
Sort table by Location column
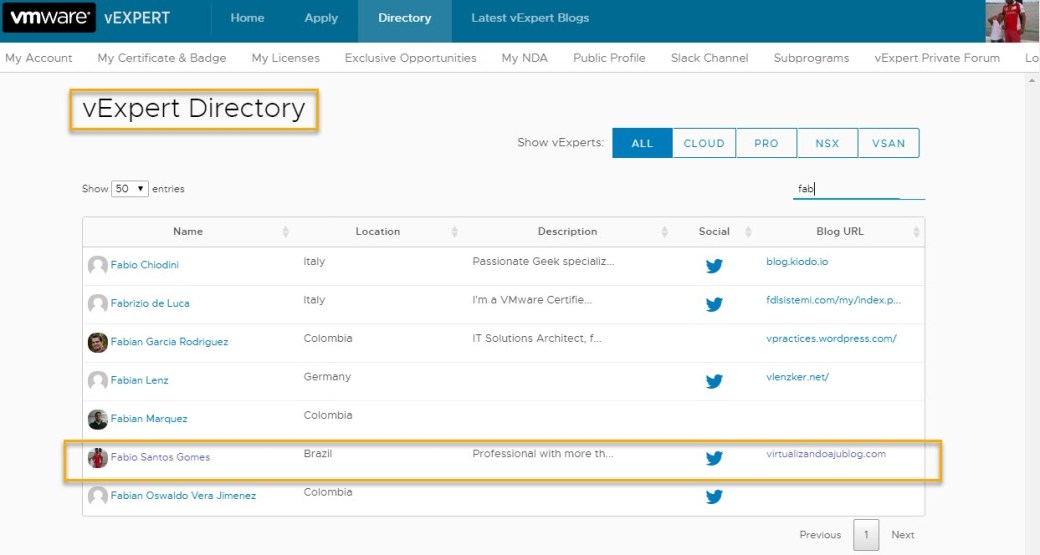pos(378,231)
